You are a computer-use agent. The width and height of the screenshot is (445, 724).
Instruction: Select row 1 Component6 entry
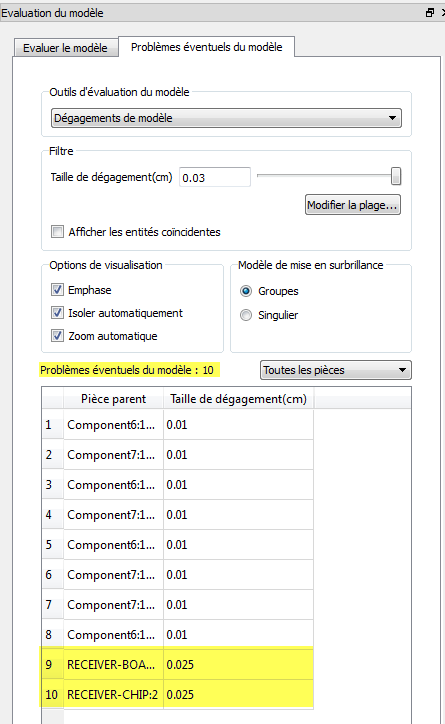coord(113,425)
